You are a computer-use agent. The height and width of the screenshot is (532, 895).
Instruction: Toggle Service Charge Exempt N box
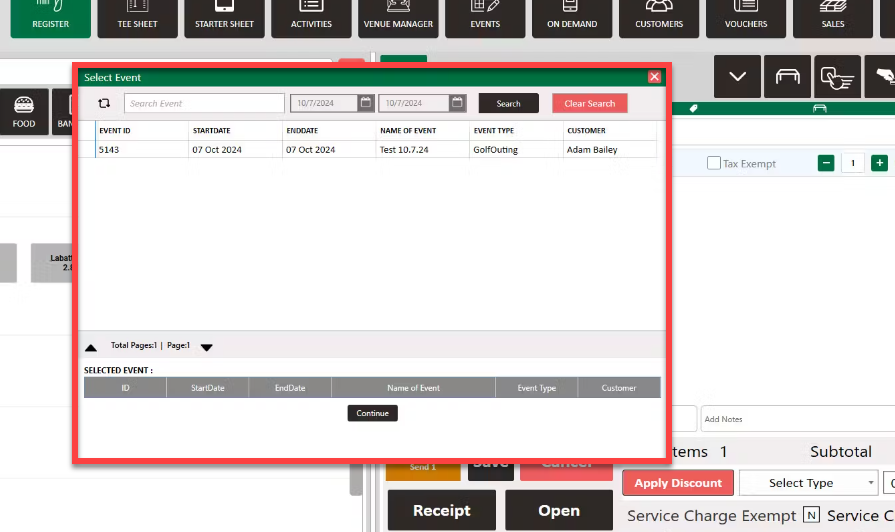click(x=811, y=515)
